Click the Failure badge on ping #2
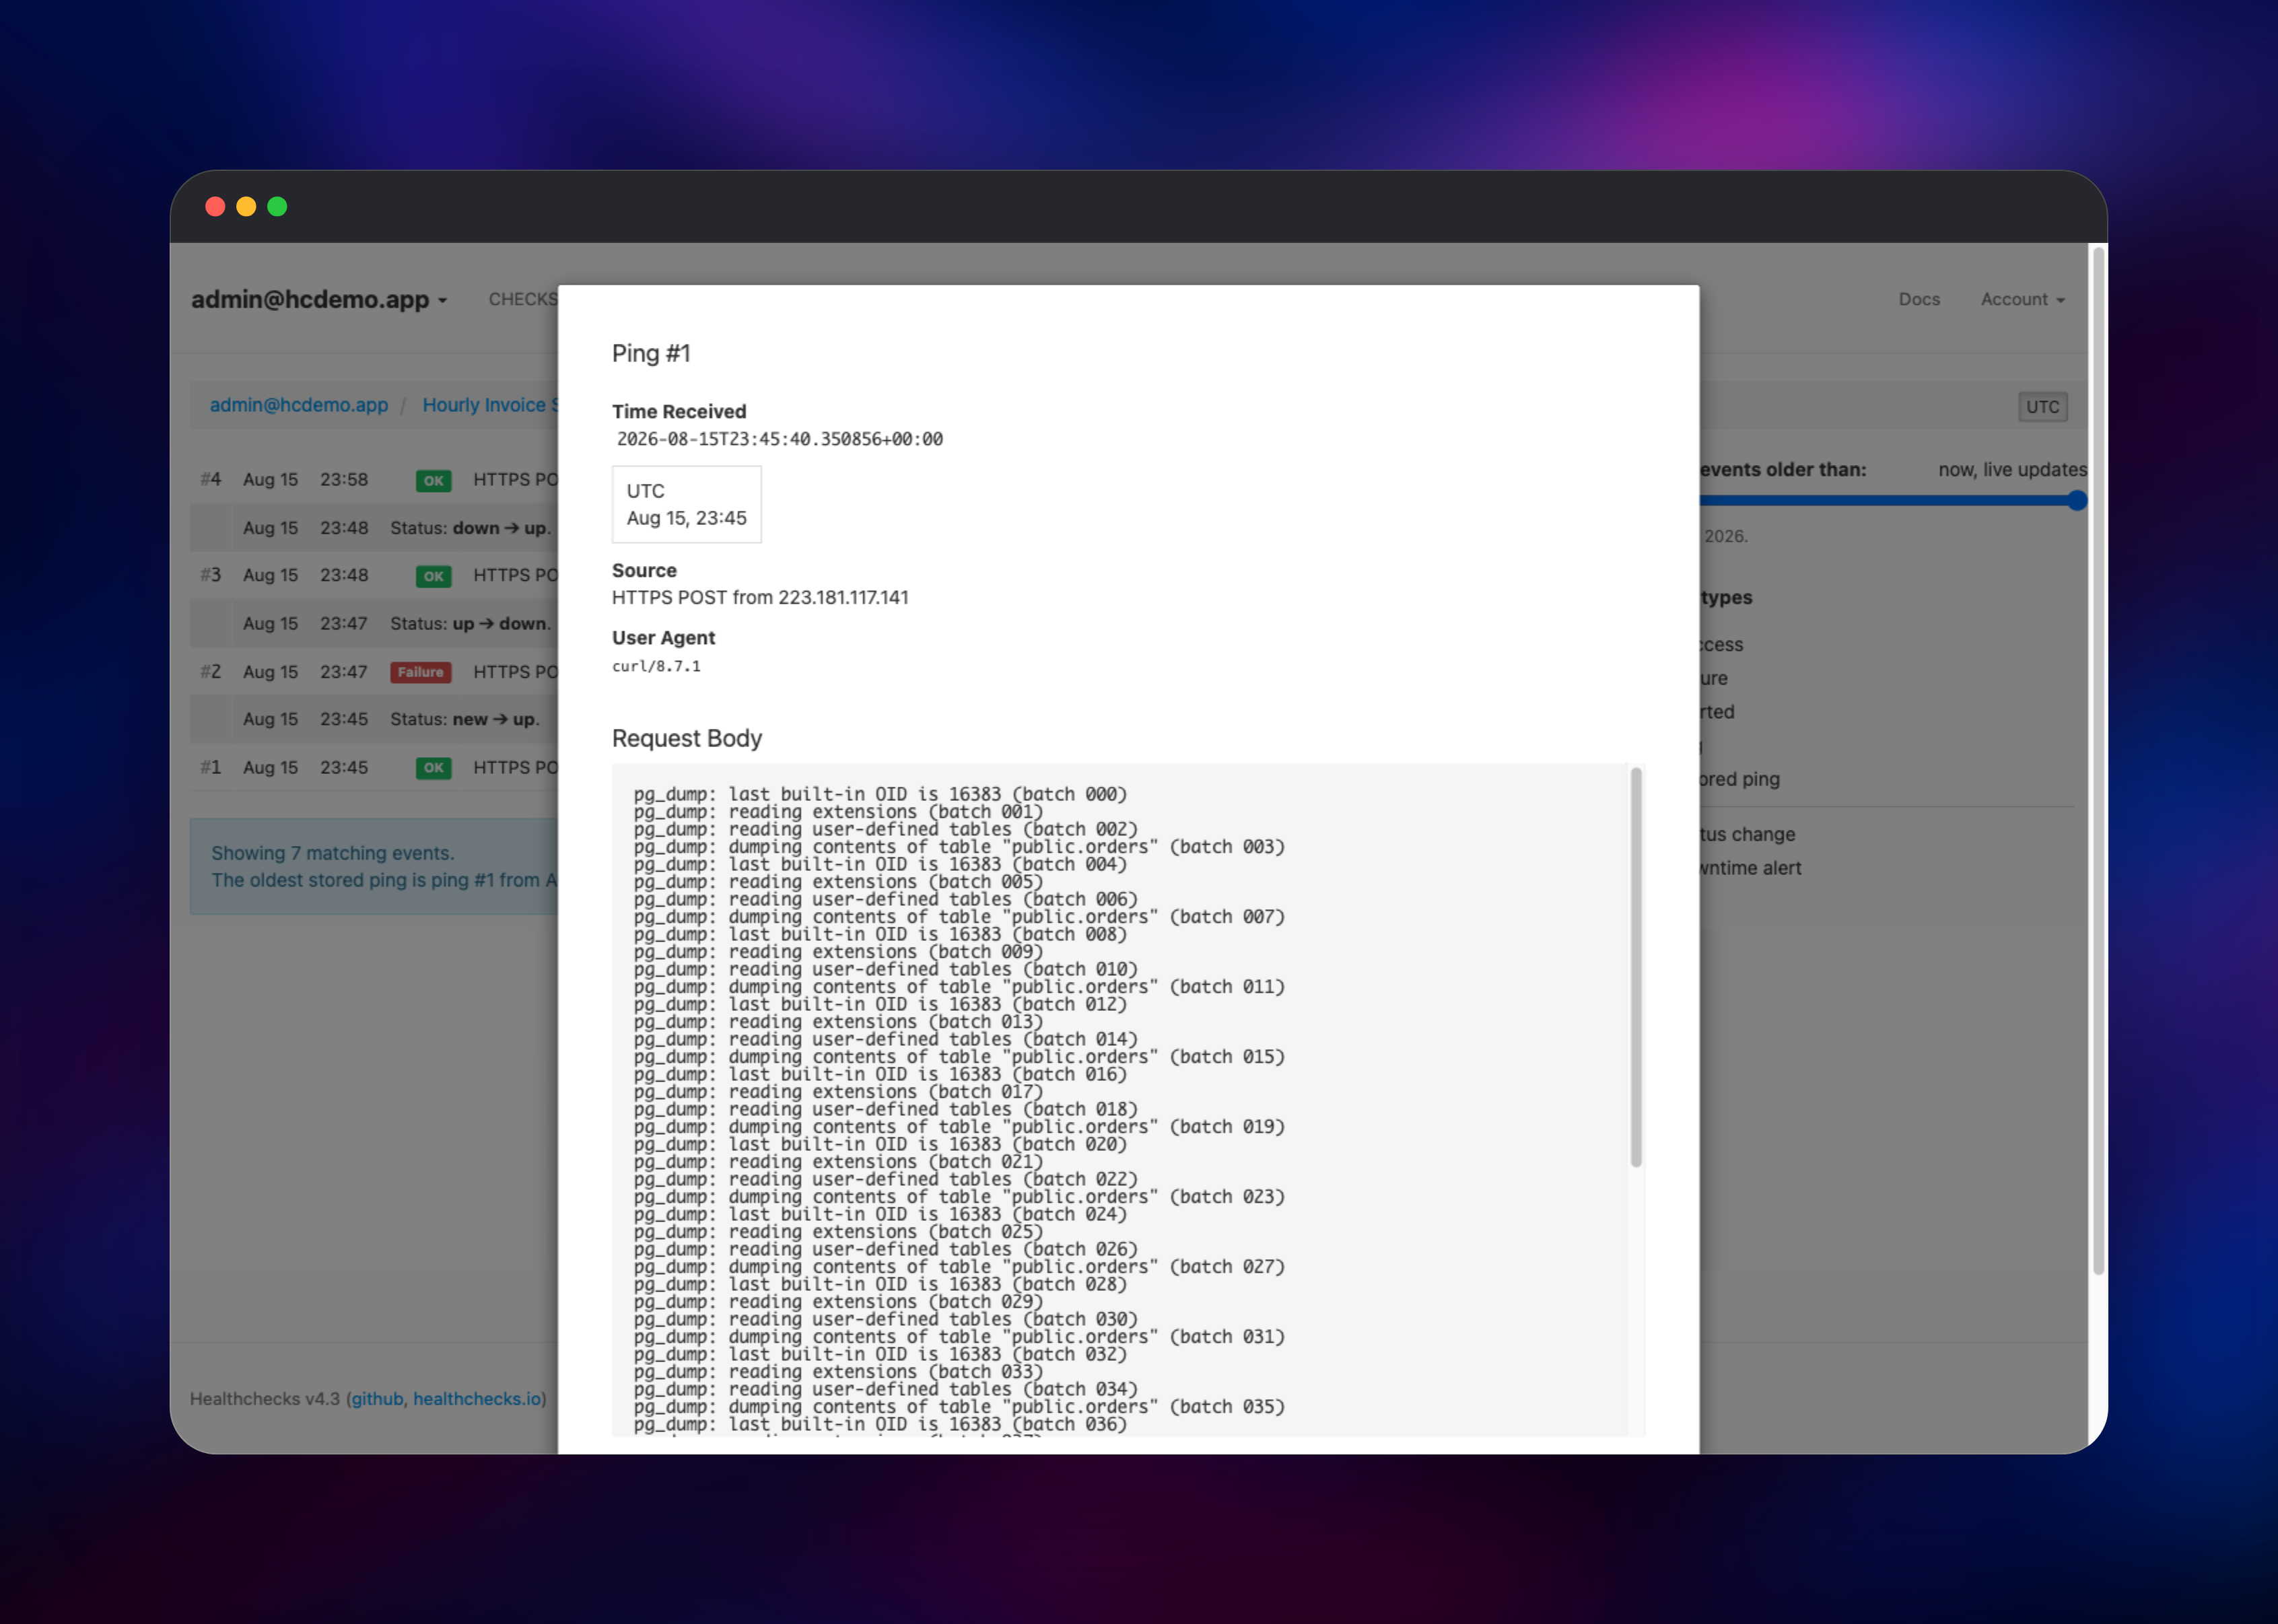The image size is (2278, 1624). click(x=420, y=672)
